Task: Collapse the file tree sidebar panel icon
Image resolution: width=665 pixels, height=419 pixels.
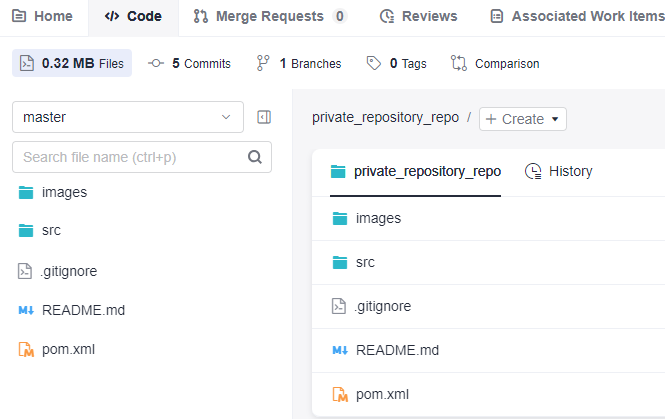Action: (264, 117)
